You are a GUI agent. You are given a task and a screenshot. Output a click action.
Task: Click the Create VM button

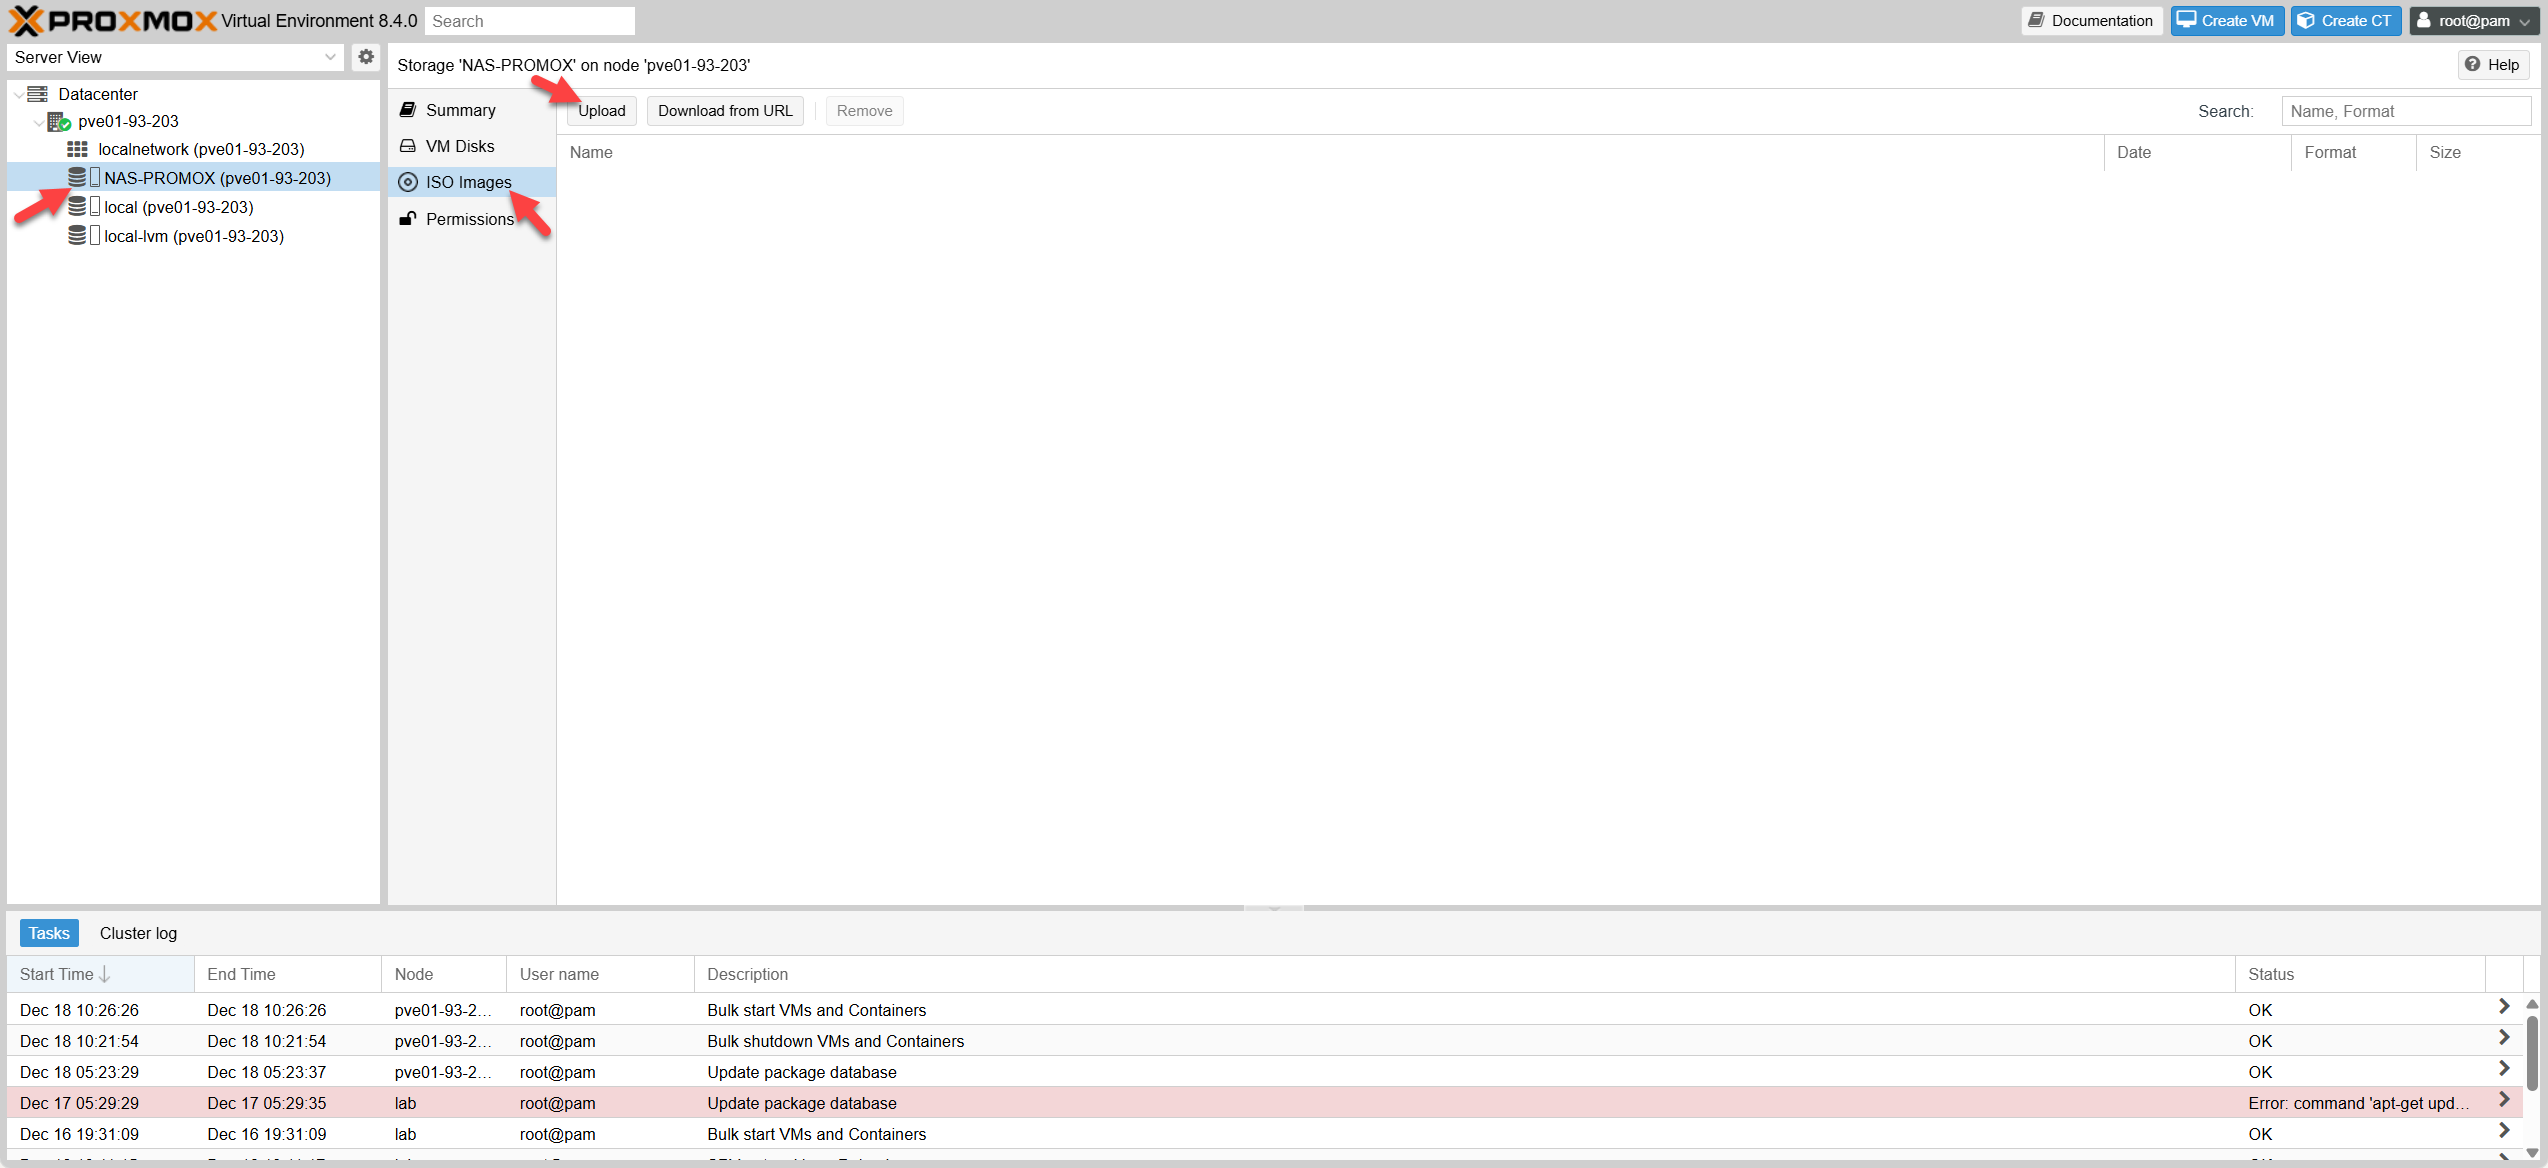coord(2226,20)
